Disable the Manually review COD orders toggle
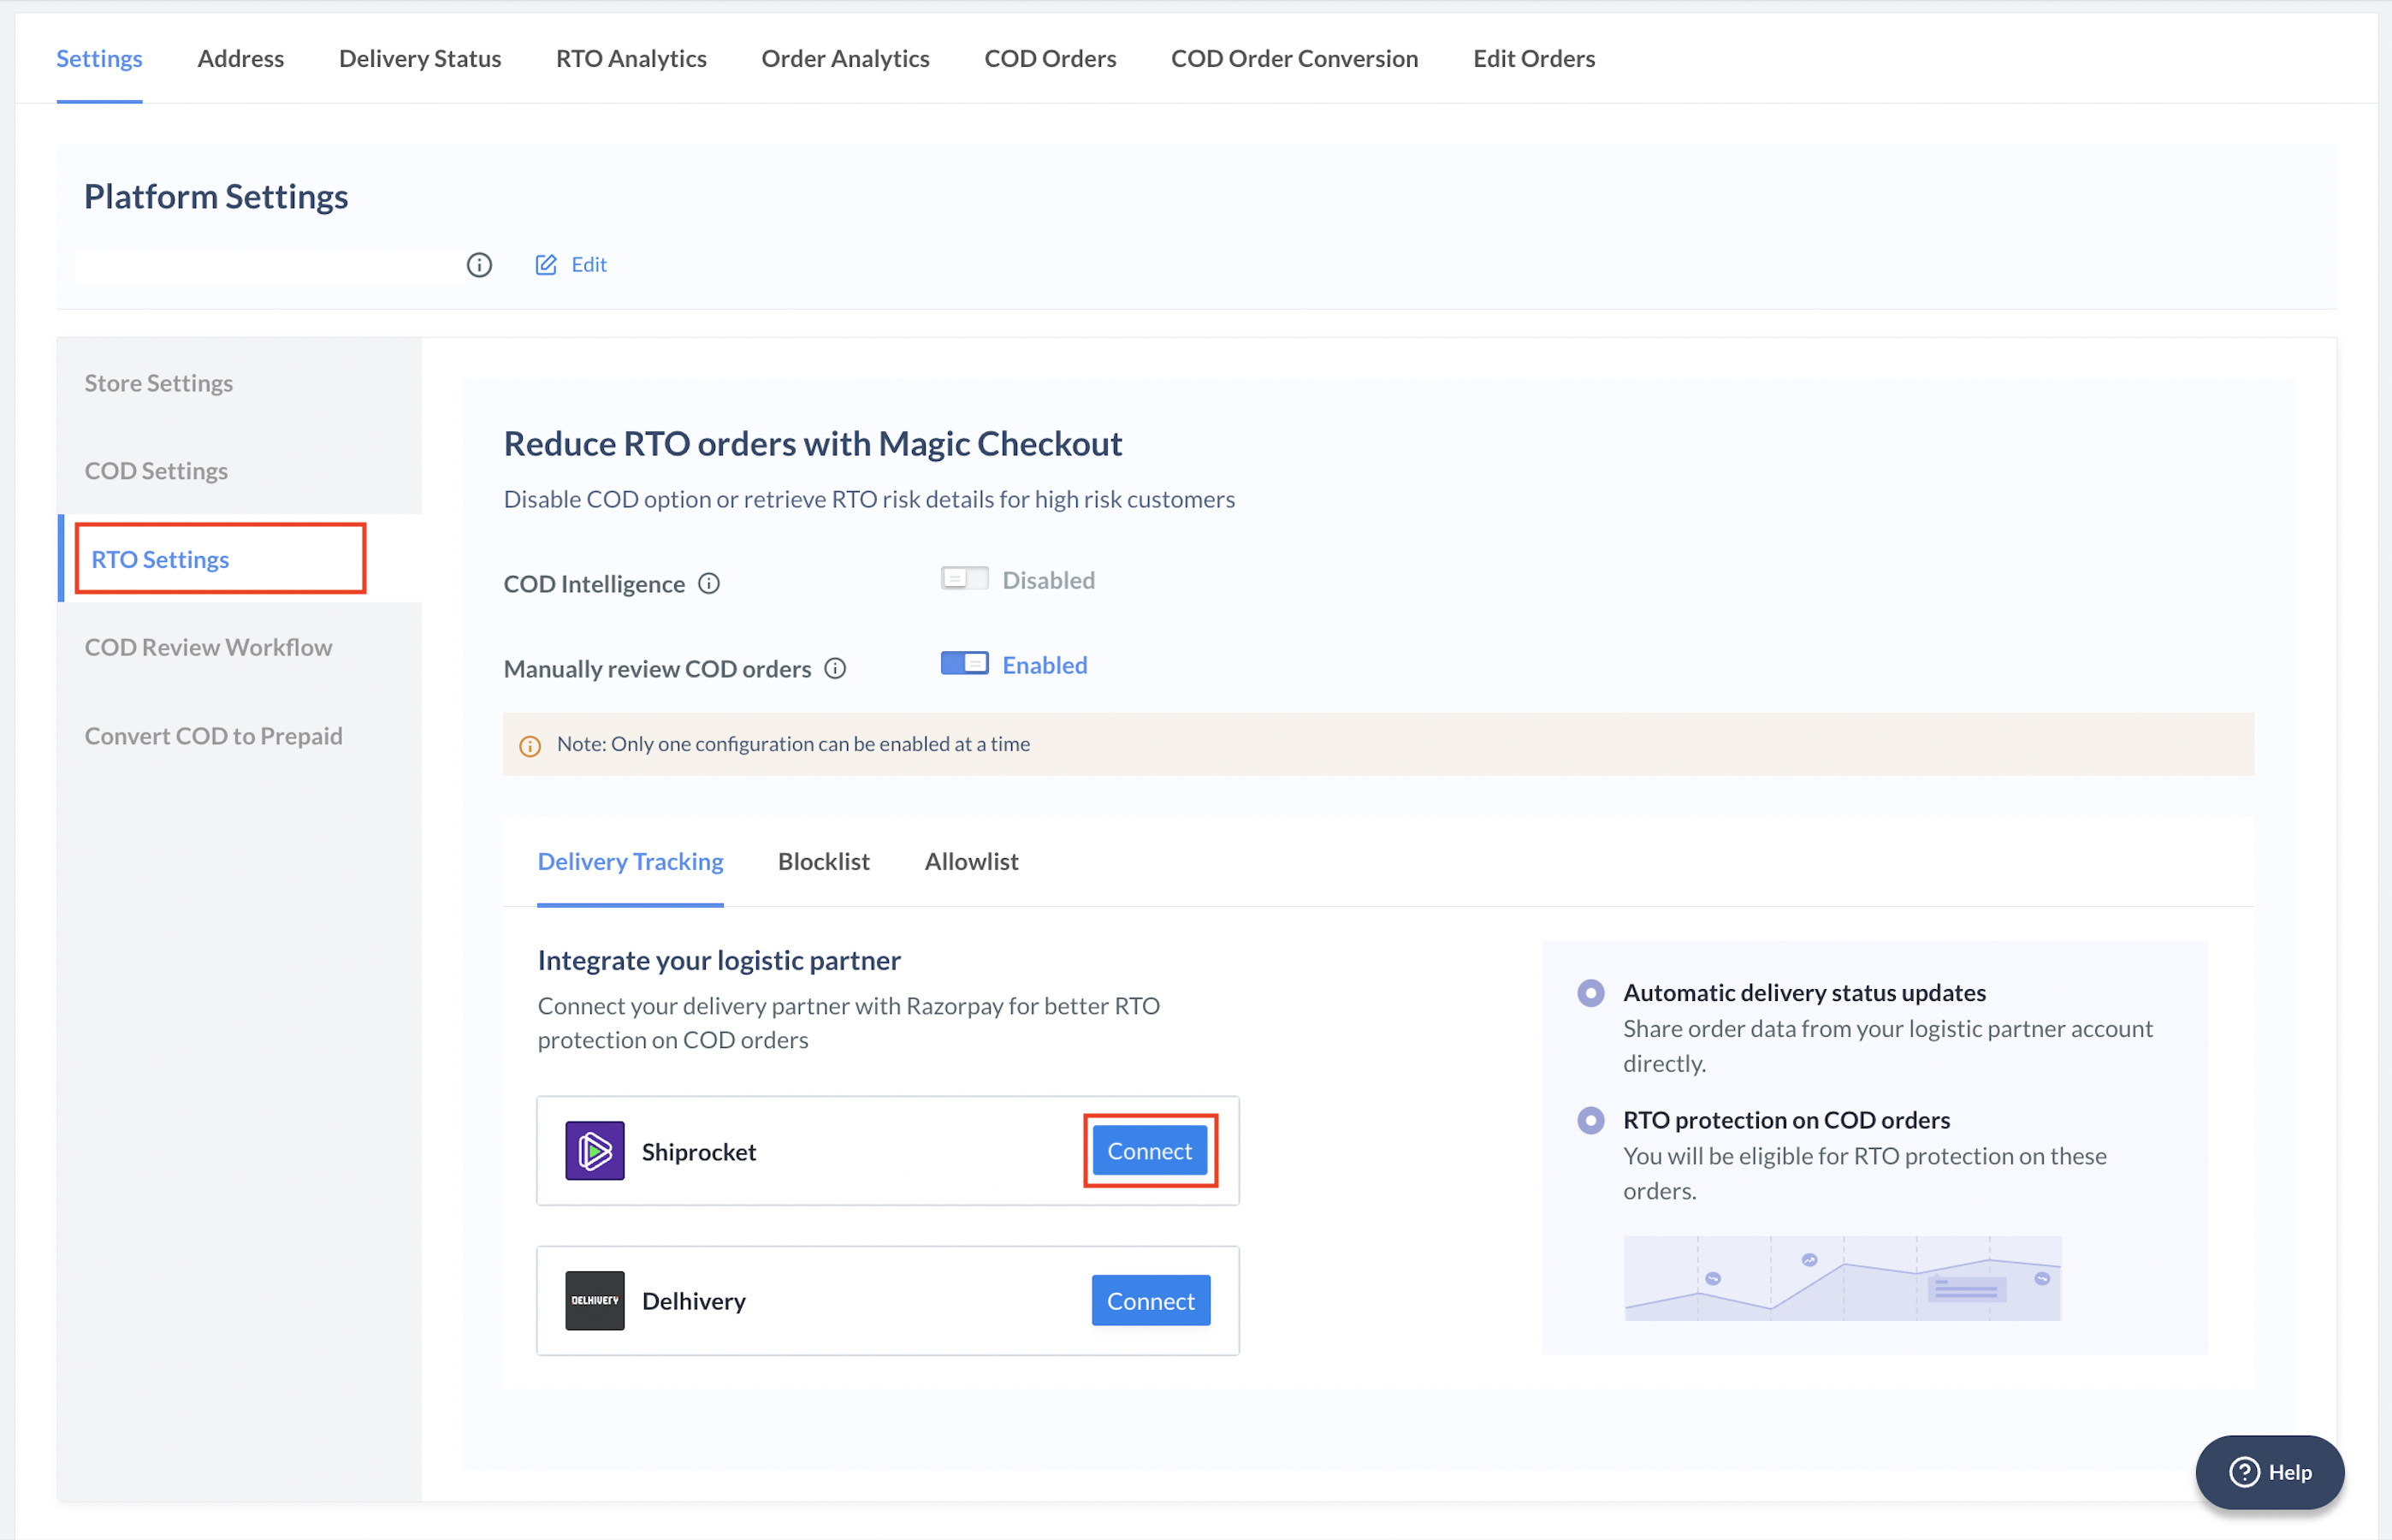This screenshot has width=2392, height=1540. coord(964,663)
